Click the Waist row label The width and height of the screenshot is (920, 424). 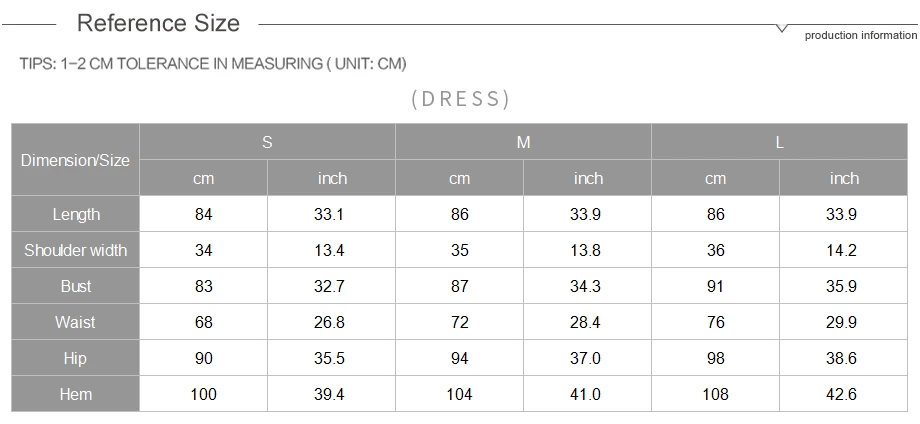coord(75,322)
